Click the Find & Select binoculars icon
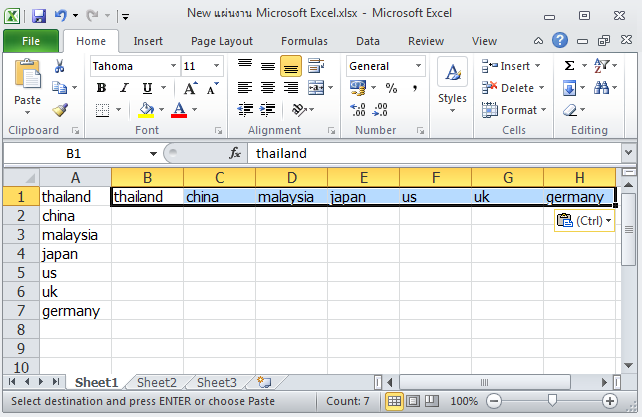This screenshot has width=642, height=417. [x=602, y=88]
